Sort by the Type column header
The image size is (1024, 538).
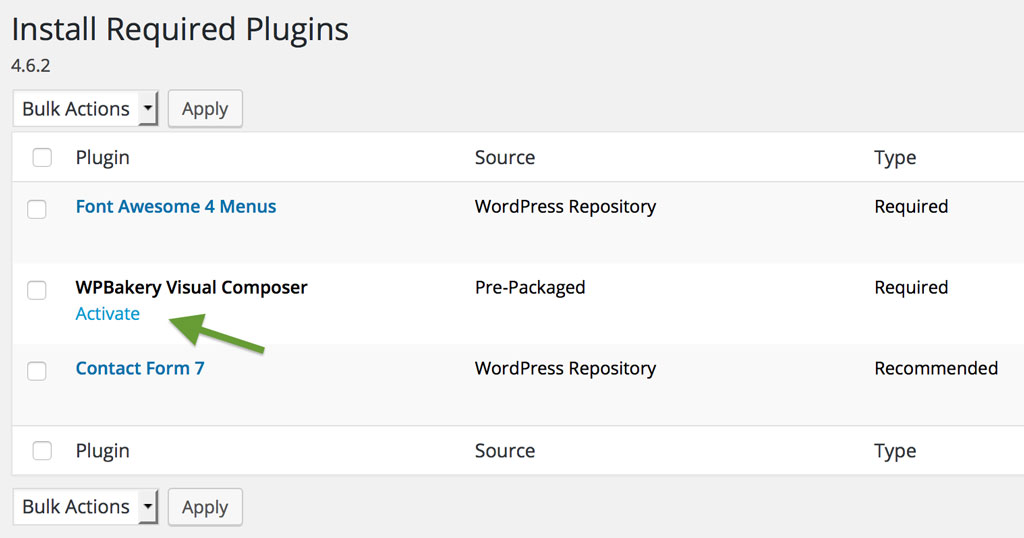pyautogui.click(x=895, y=157)
